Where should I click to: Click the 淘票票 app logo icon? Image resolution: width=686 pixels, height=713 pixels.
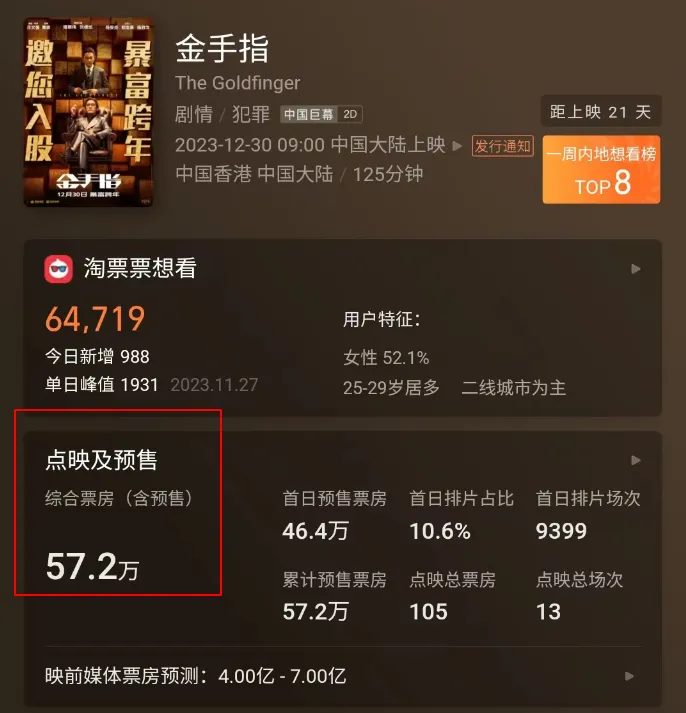coord(58,269)
